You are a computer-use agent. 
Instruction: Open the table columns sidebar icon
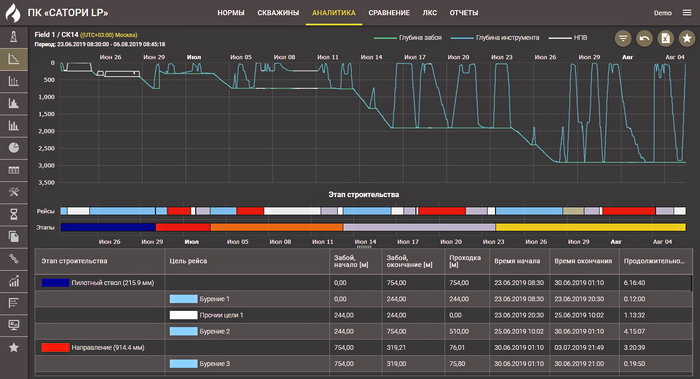[x=14, y=170]
